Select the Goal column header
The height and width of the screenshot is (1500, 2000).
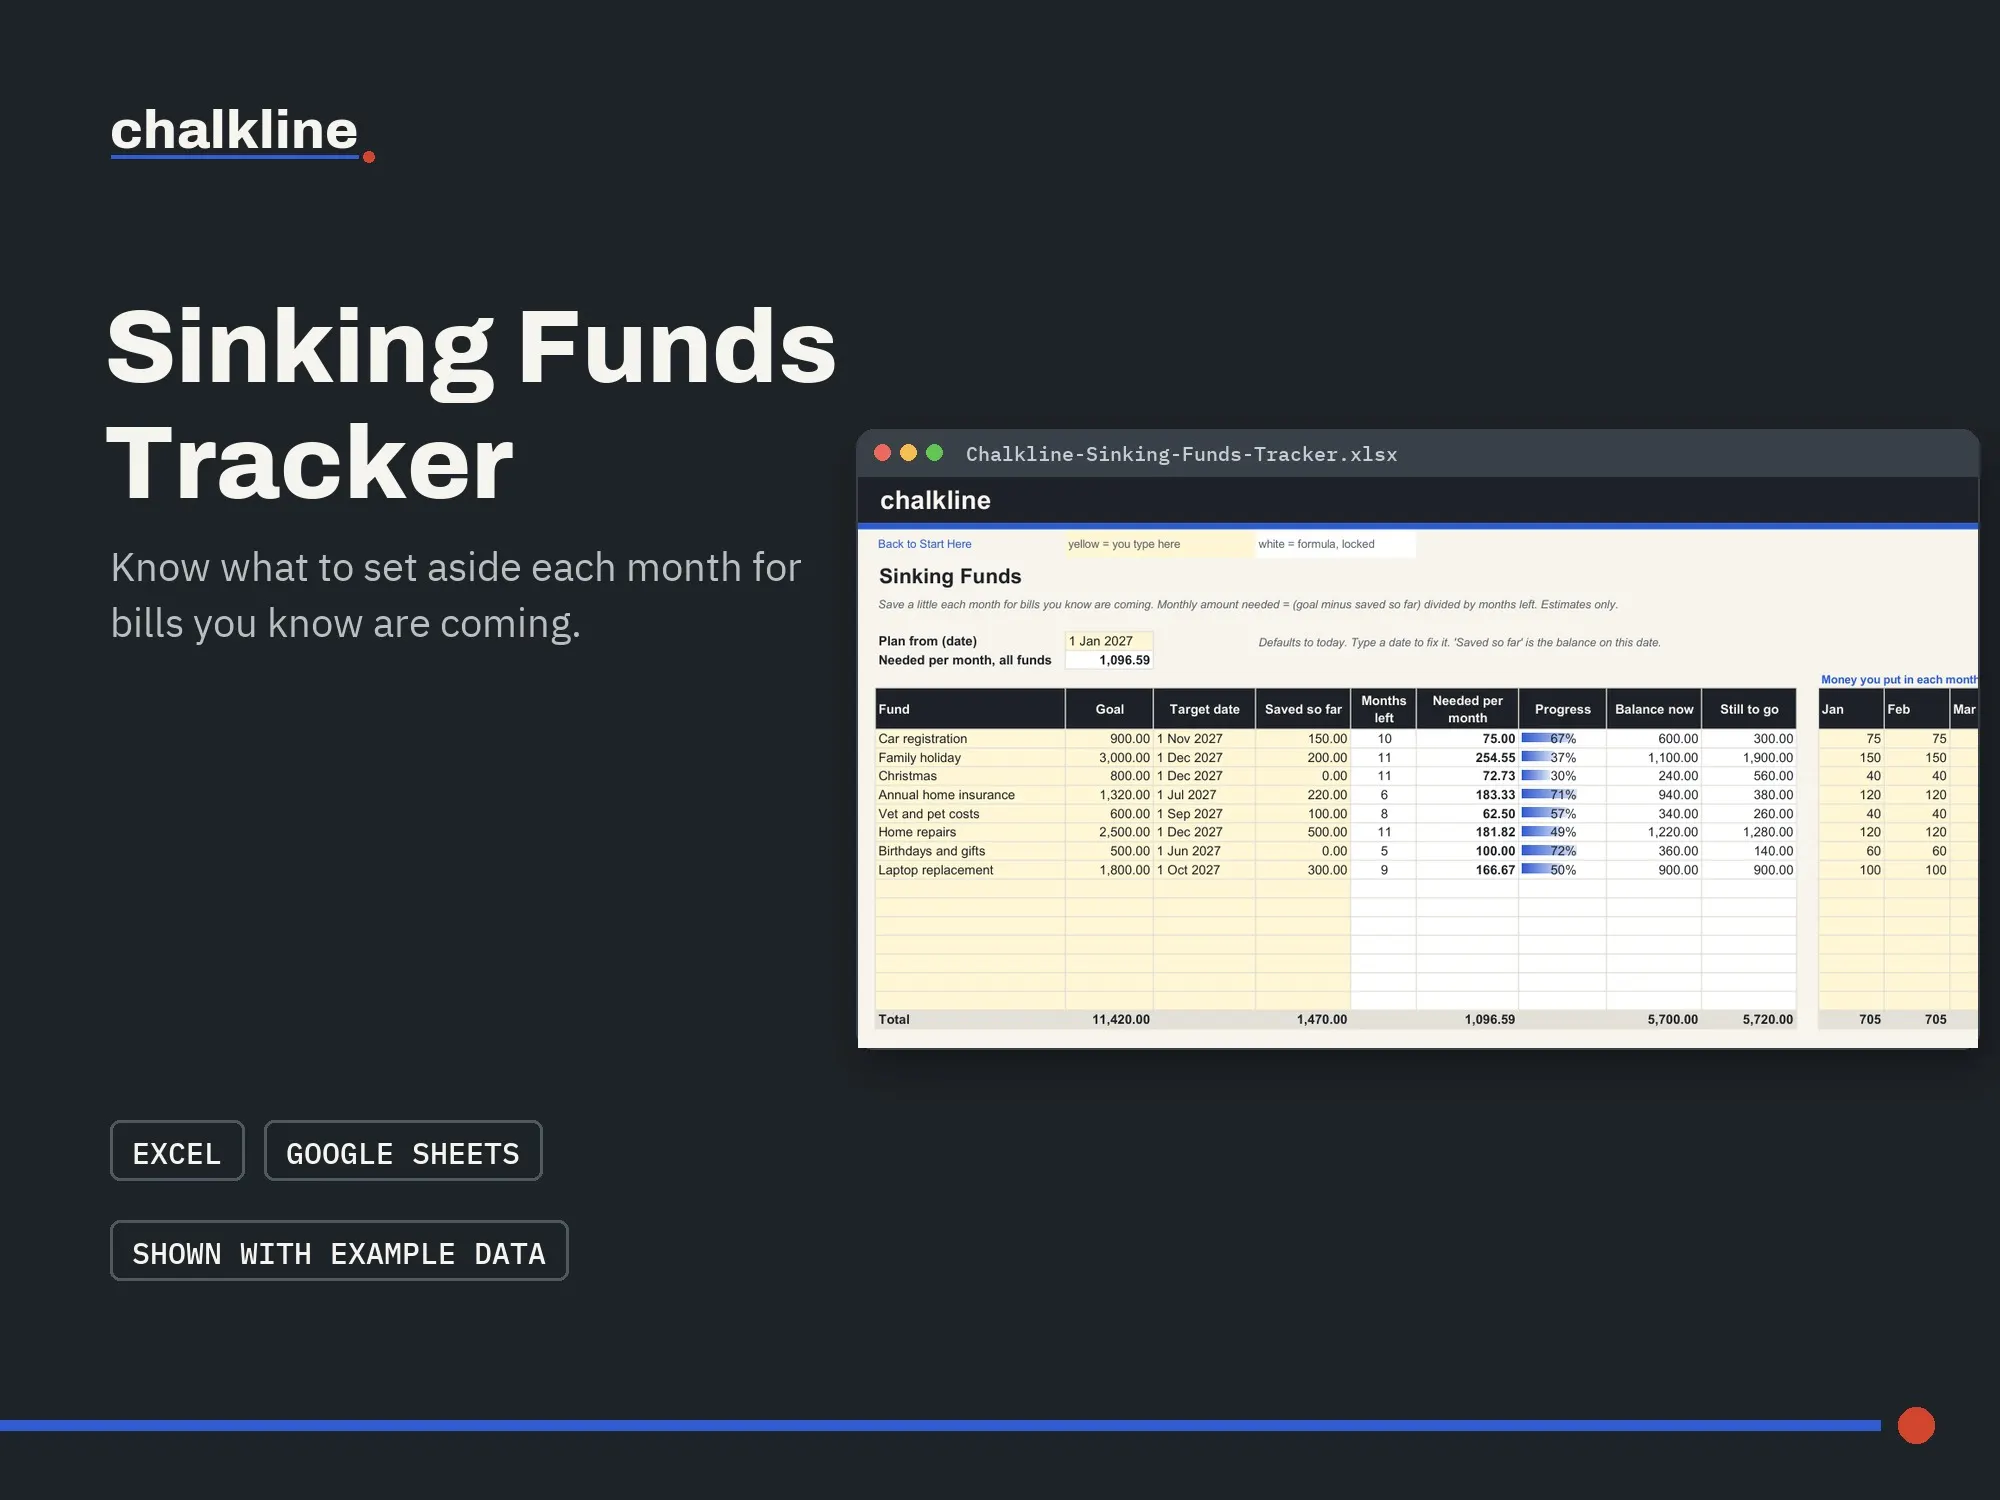point(1109,709)
